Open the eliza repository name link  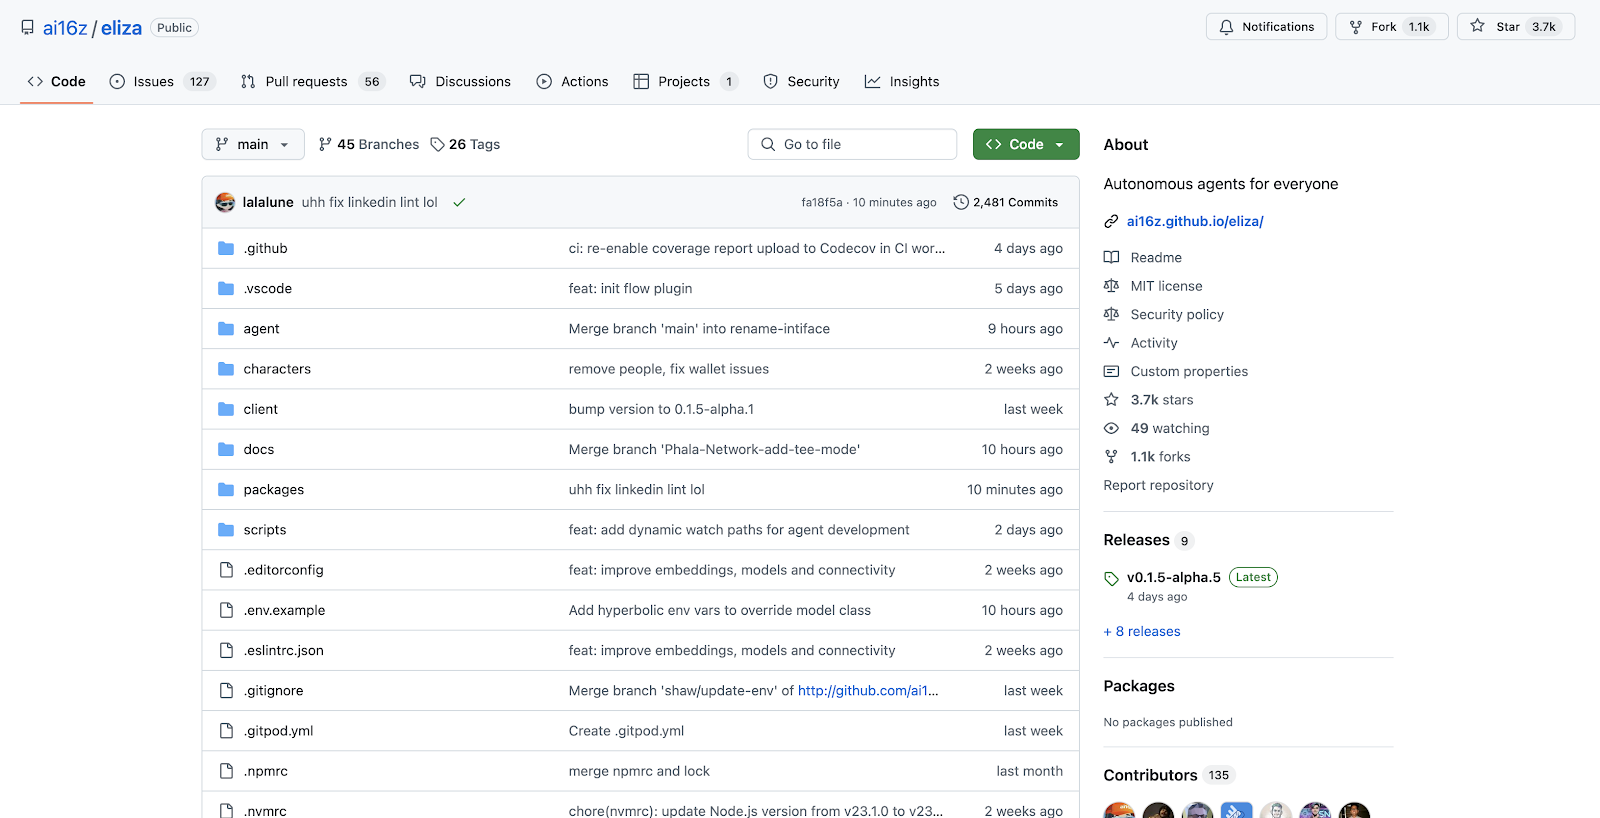(x=121, y=28)
